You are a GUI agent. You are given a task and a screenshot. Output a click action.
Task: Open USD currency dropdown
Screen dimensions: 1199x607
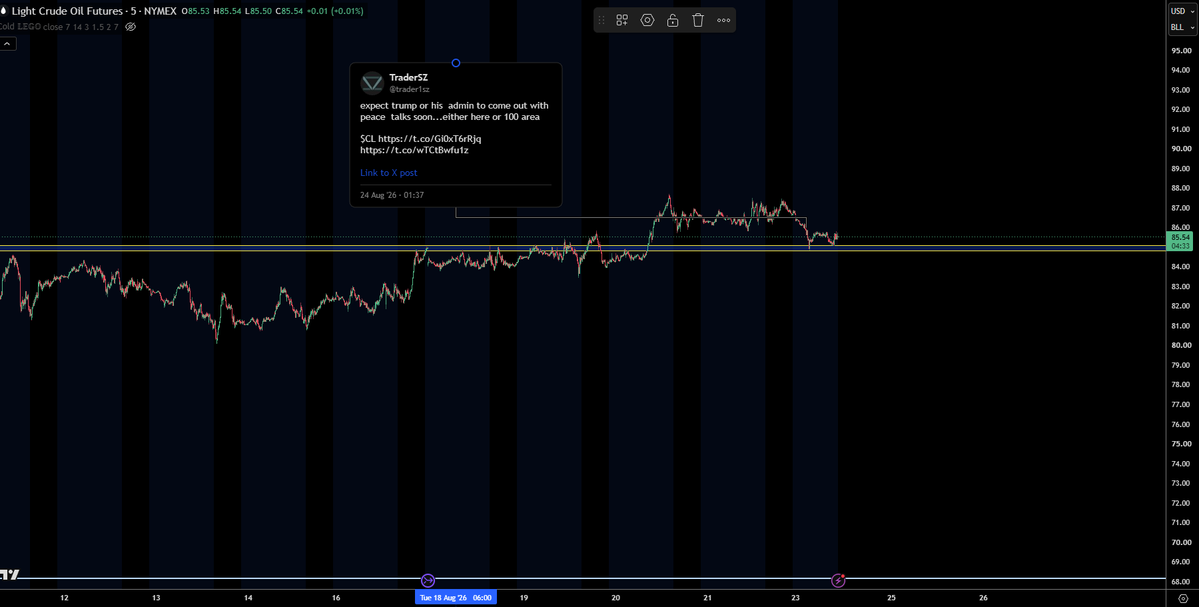coord(1182,10)
